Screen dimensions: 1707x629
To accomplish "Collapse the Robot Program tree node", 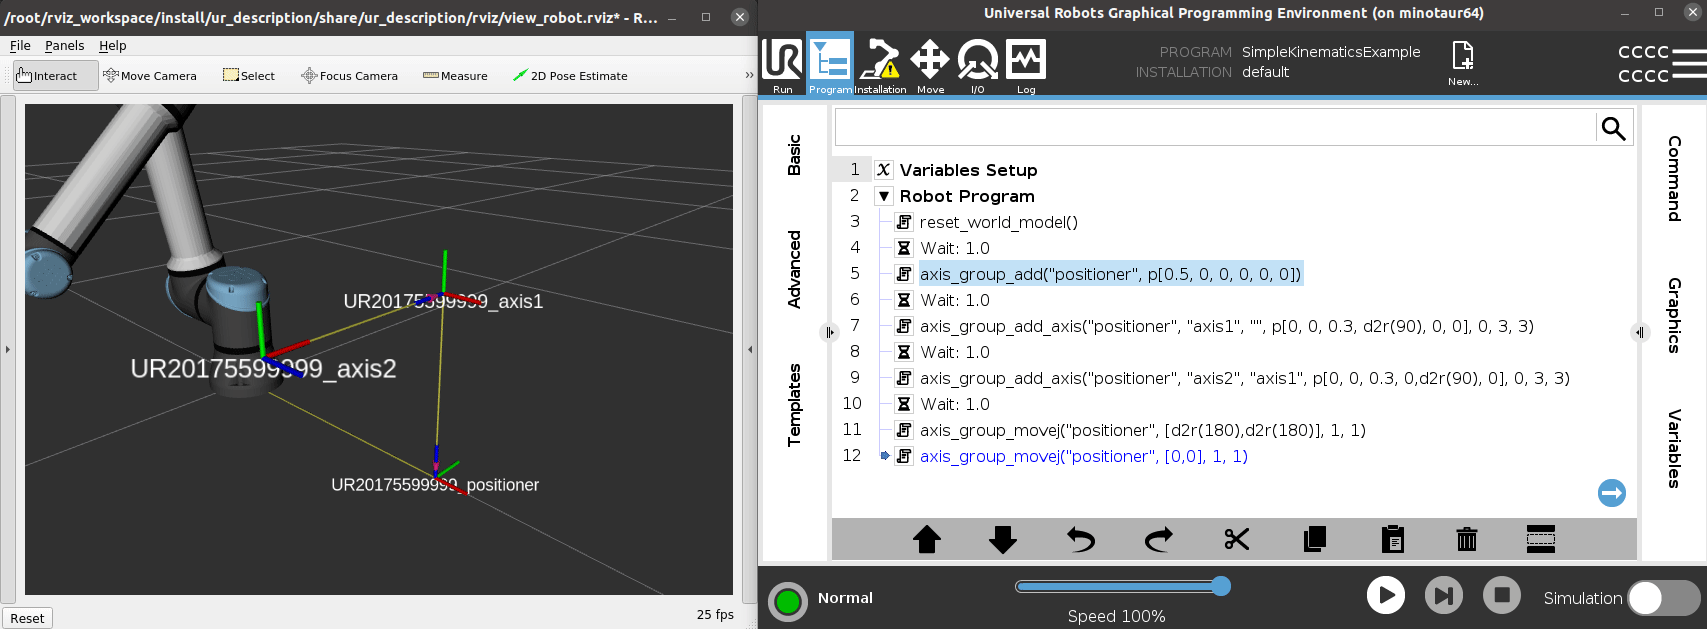I will pos(884,196).
